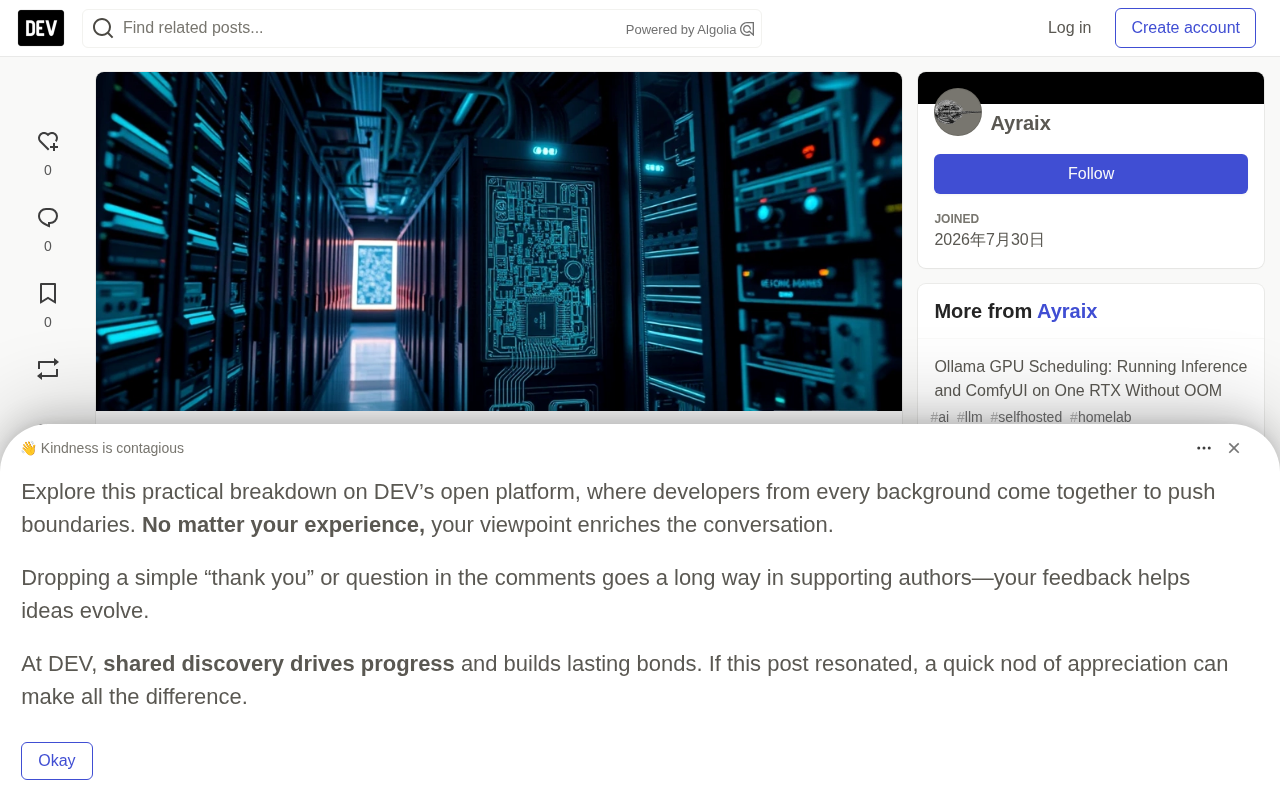Follow the author Ayraix
The width and height of the screenshot is (1280, 800).
(1091, 174)
